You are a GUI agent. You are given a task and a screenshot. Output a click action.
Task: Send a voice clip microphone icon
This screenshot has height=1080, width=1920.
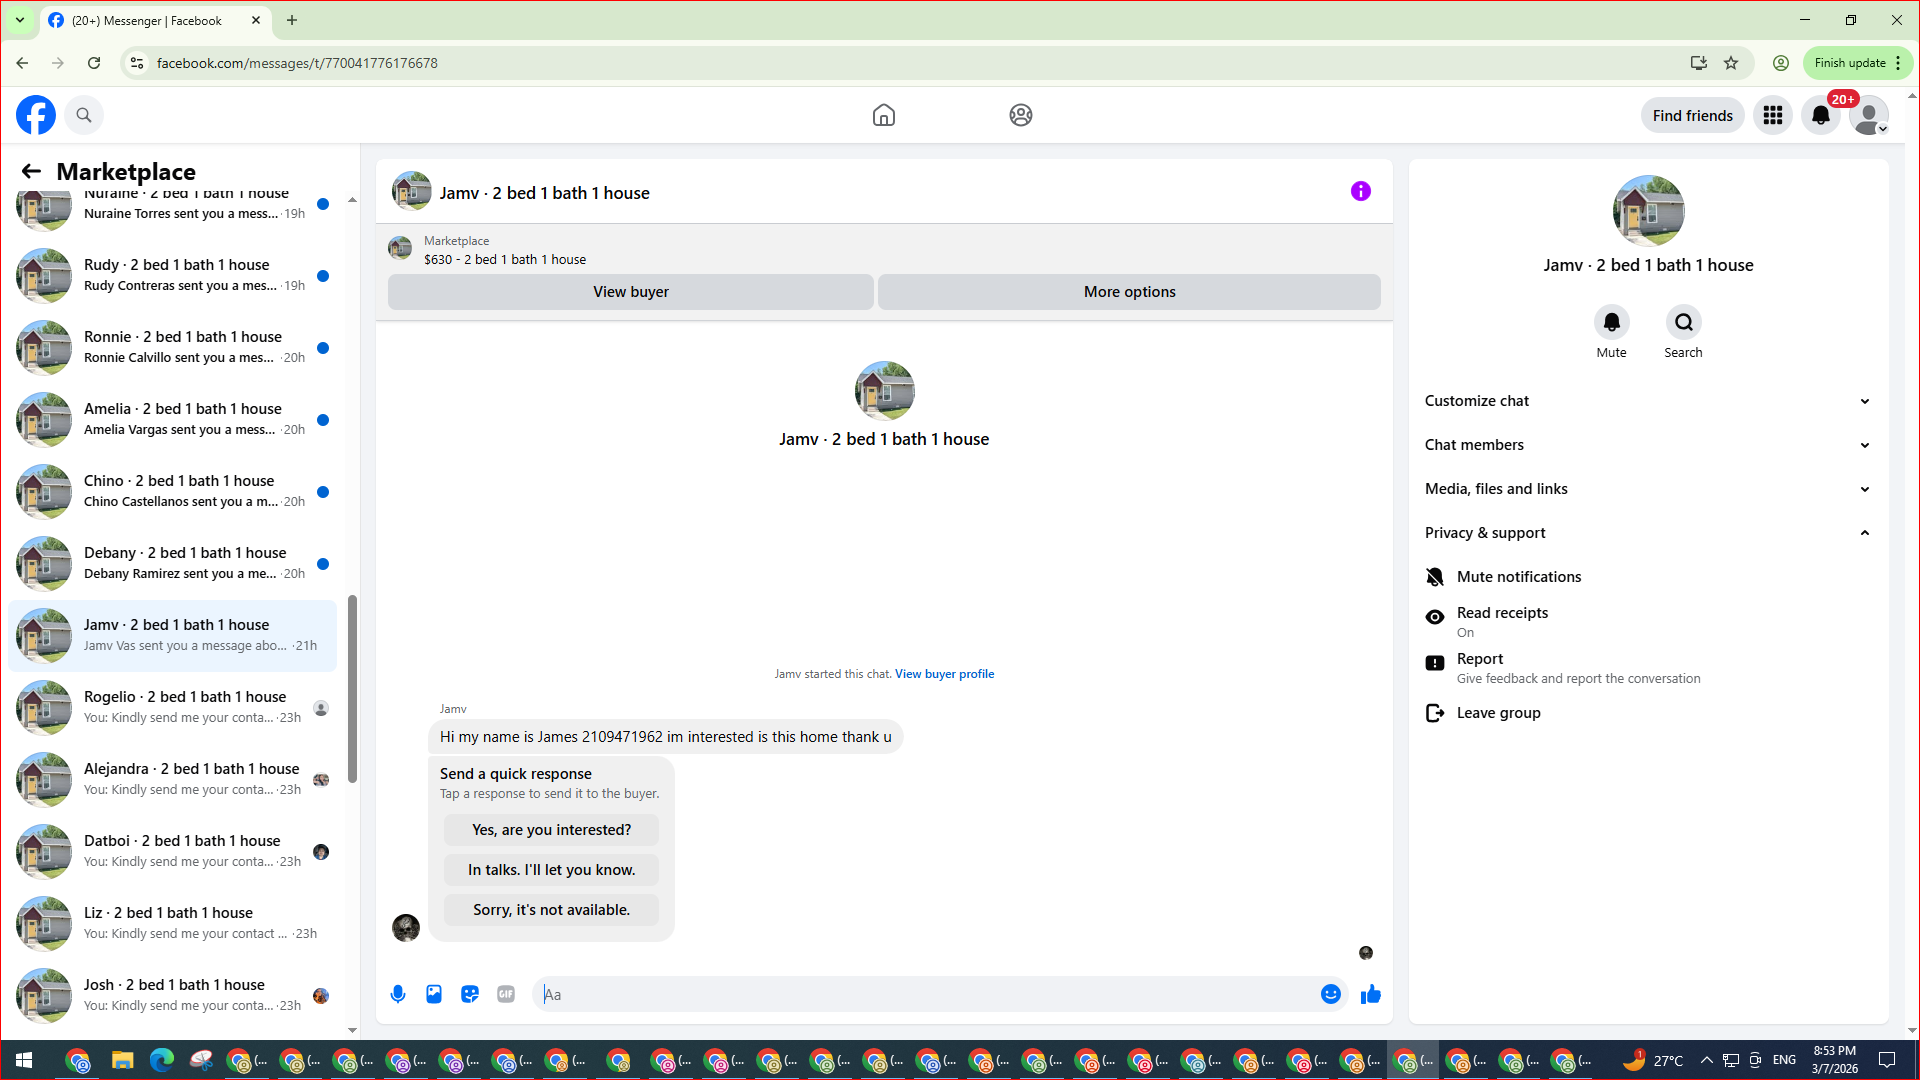398,994
